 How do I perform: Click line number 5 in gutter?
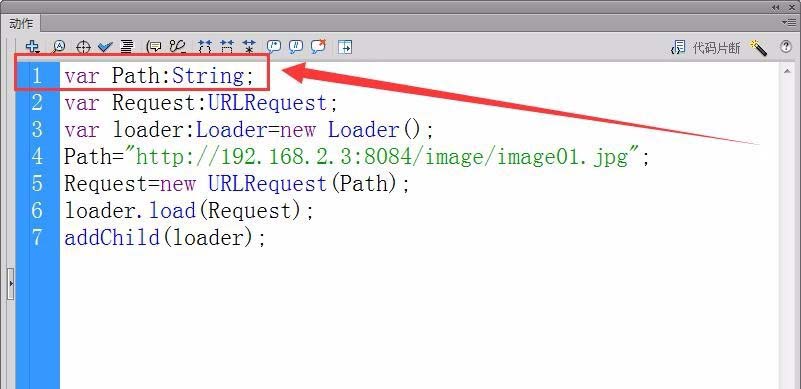click(37, 184)
